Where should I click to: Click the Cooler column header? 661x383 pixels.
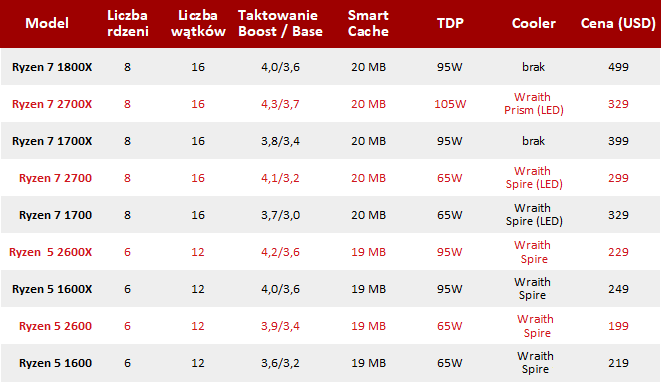coord(533,23)
